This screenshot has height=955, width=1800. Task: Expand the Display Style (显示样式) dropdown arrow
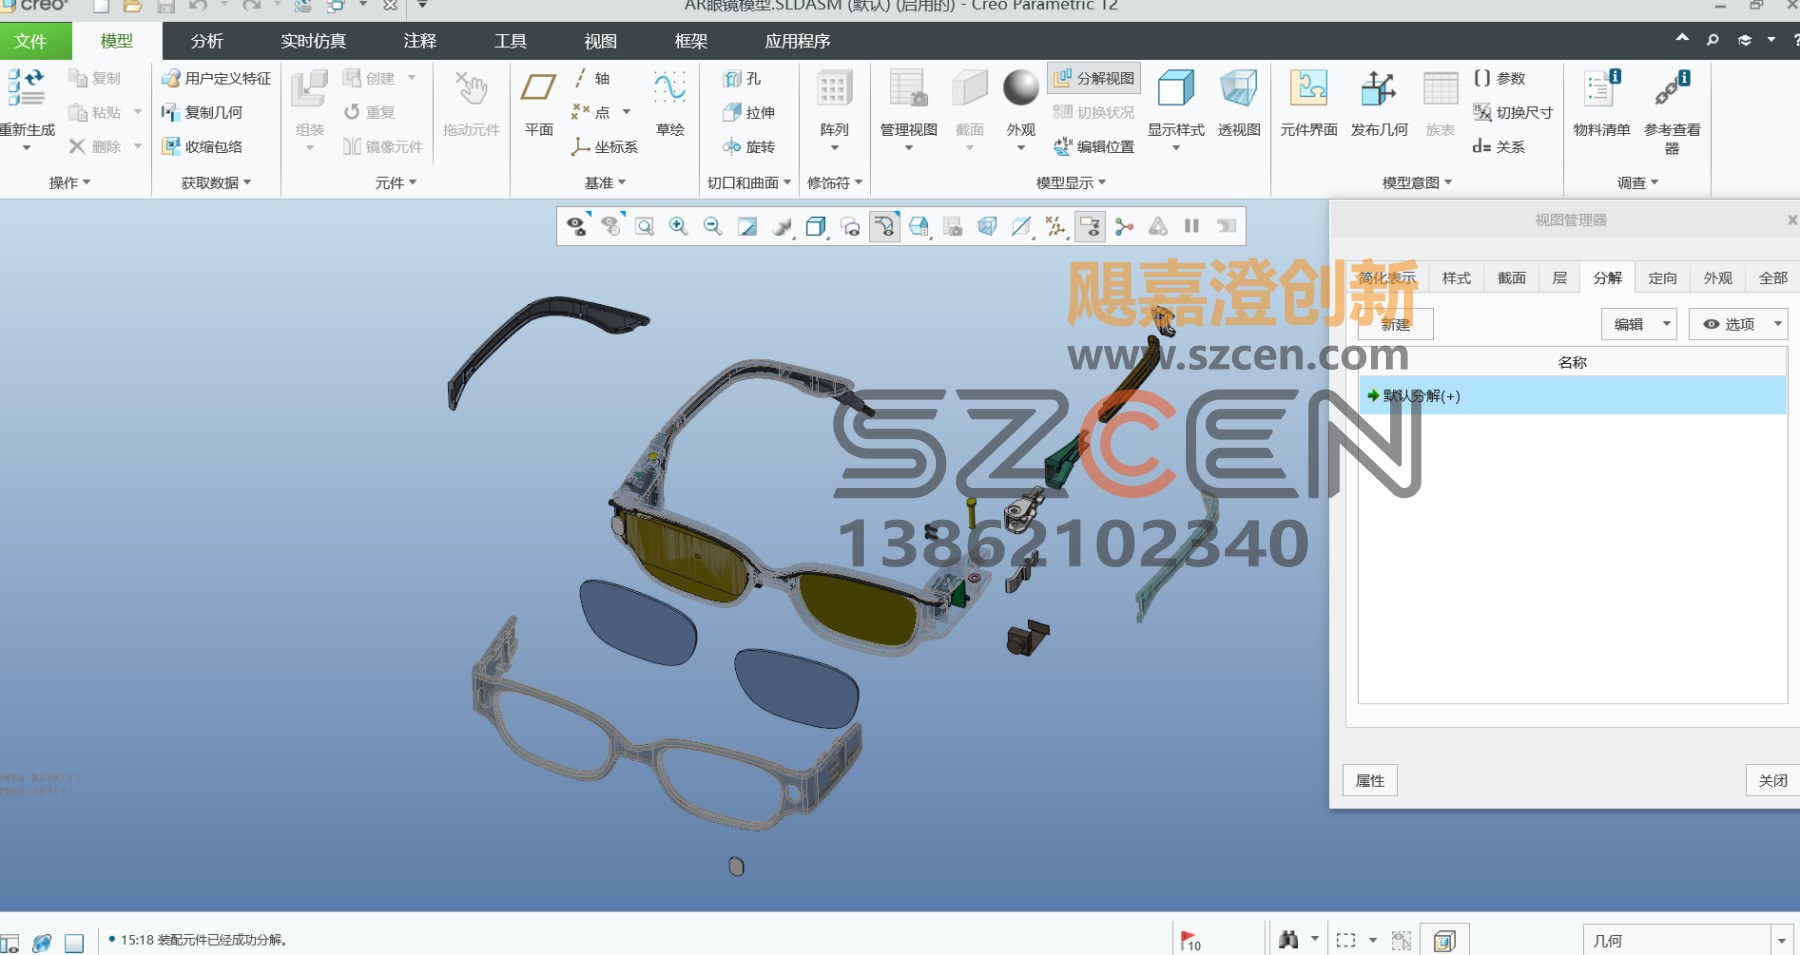click(x=1176, y=148)
